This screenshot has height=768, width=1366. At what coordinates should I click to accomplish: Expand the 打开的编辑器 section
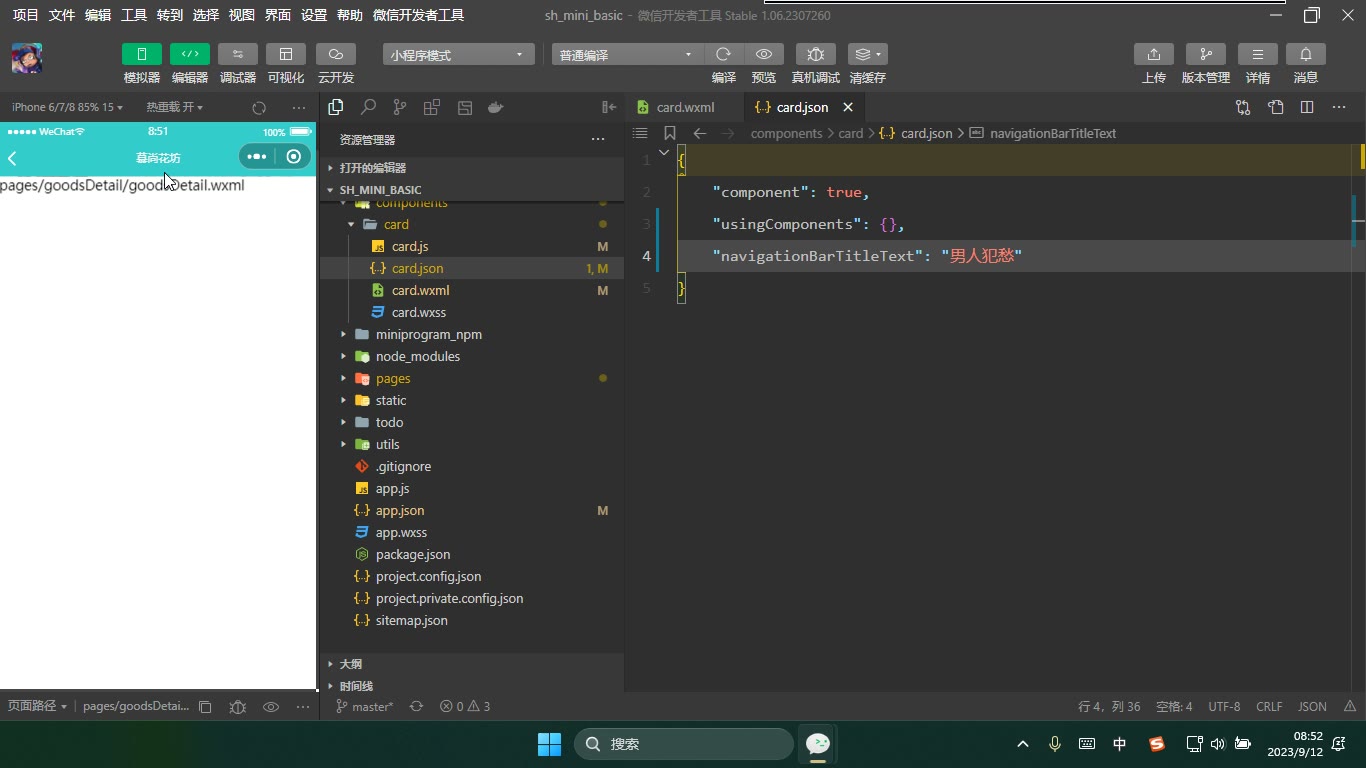pos(471,168)
